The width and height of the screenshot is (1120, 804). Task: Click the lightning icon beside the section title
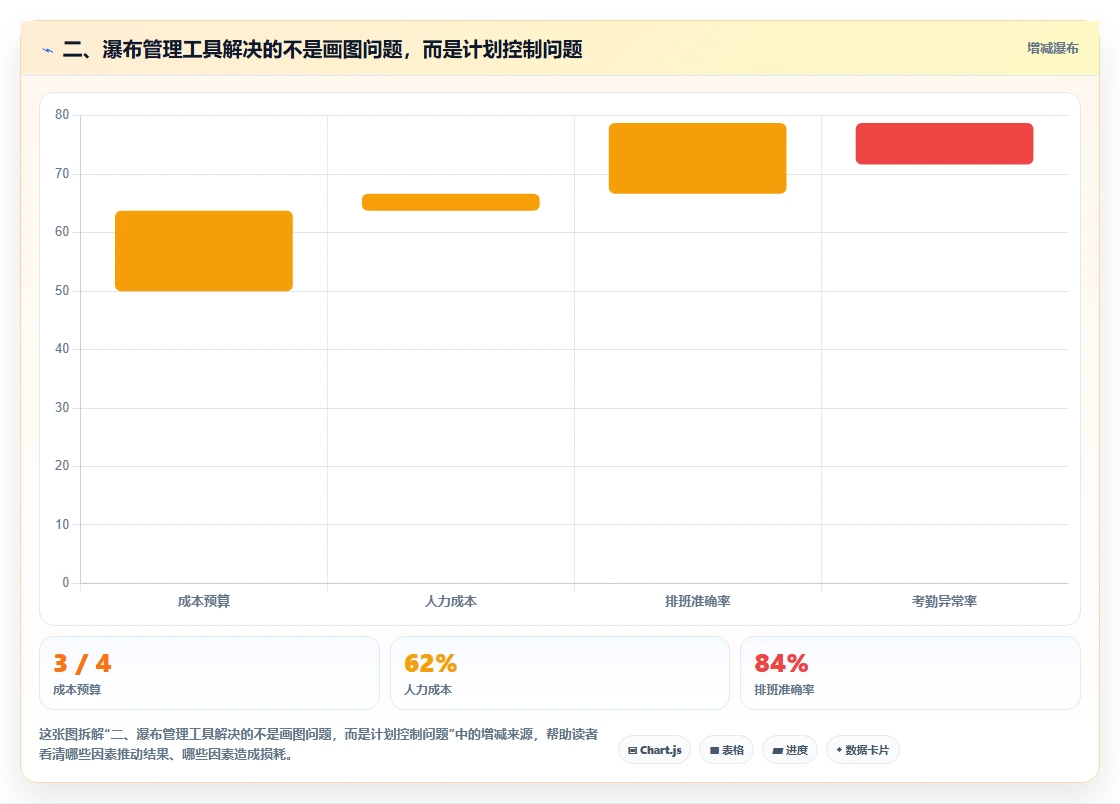48,50
